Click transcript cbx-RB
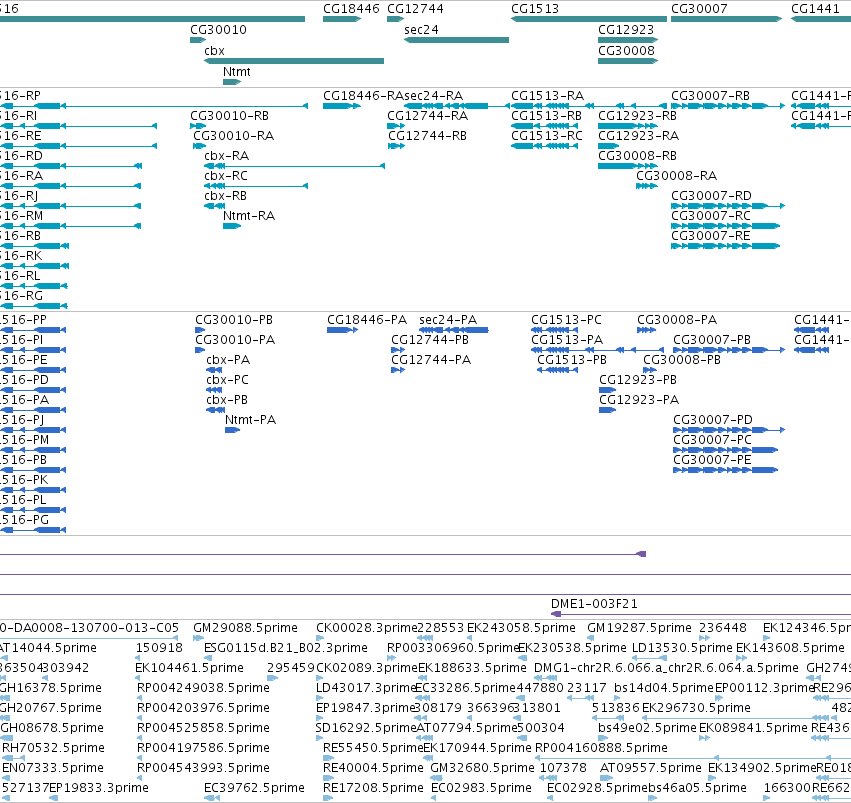851x803 pixels. coord(225,196)
